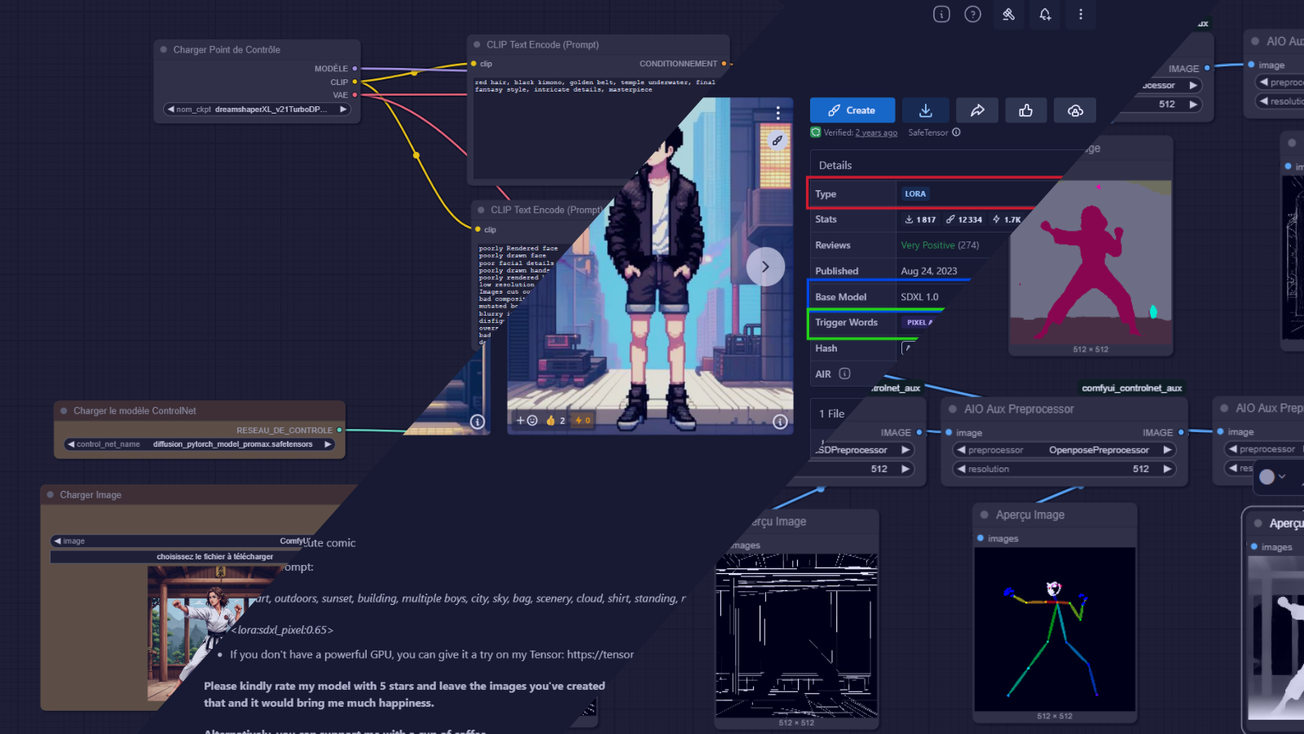Click the blue Create button
The width and height of the screenshot is (1304, 734).
click(x=852, y=110)
